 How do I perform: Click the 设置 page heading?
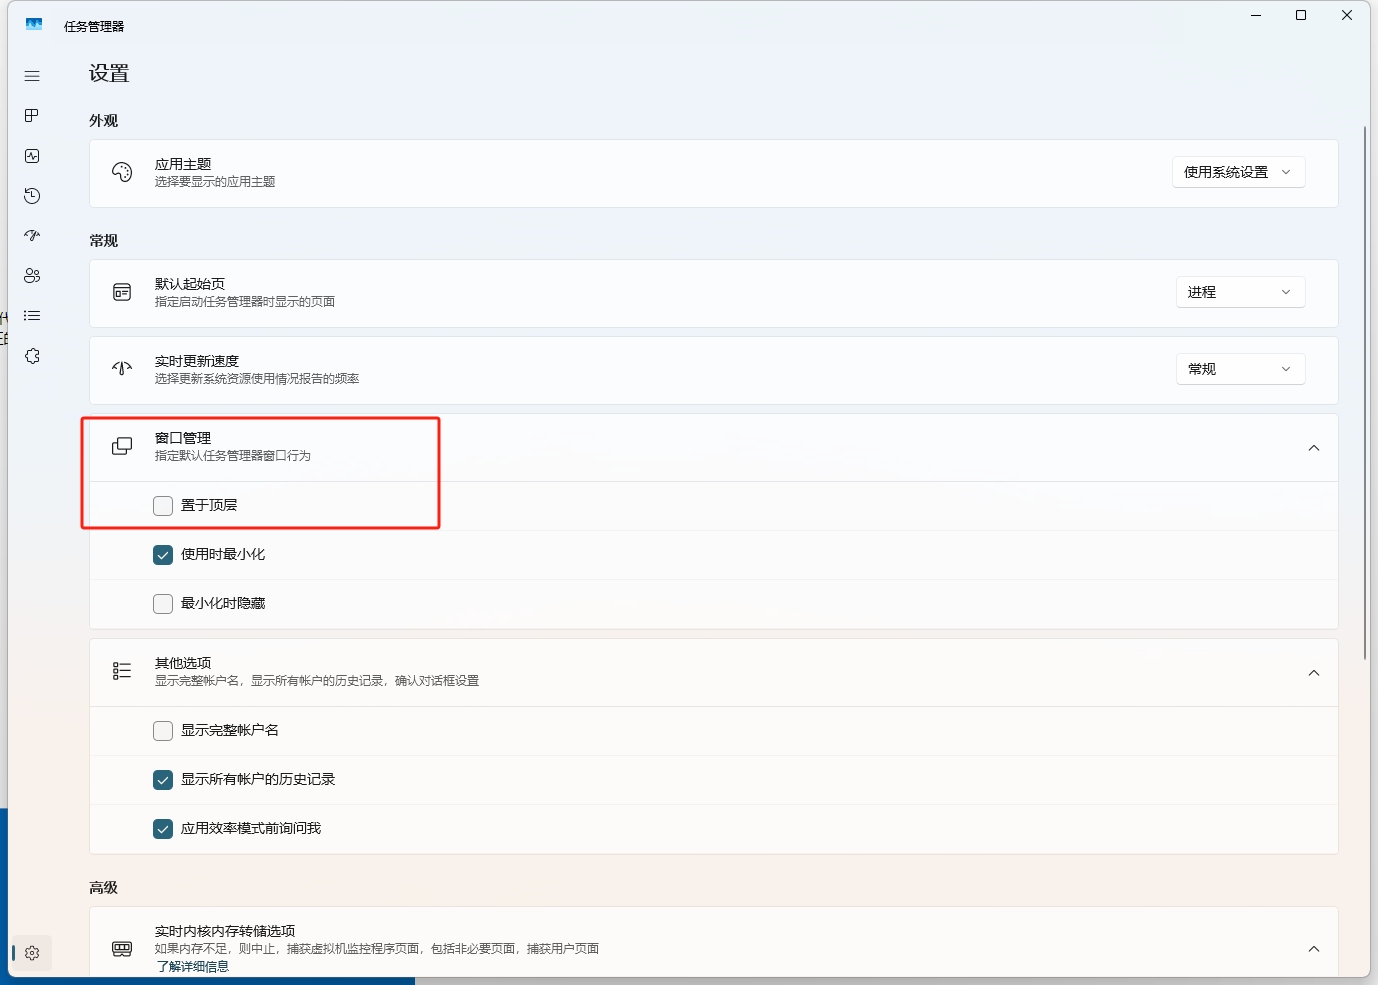click(109, 73)
